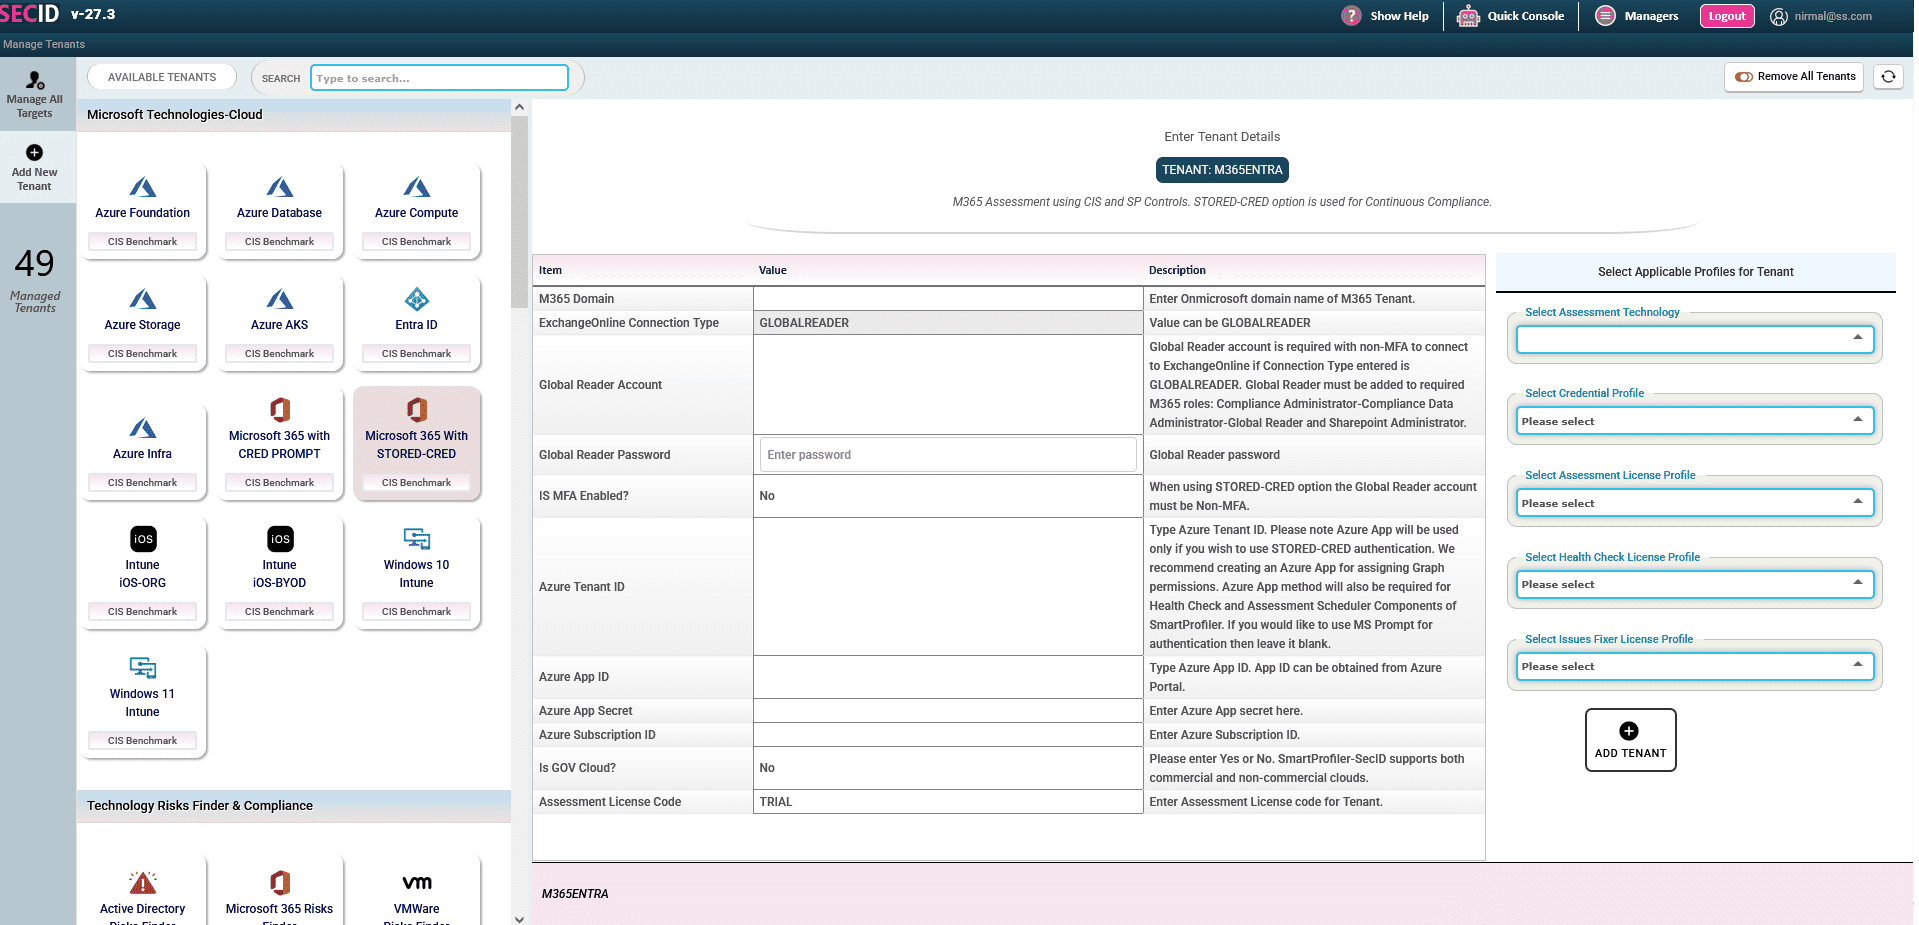
Task: Click the Manage Tenants breadcrumb text
Action: pyautogui.click(x=44, y=45)
